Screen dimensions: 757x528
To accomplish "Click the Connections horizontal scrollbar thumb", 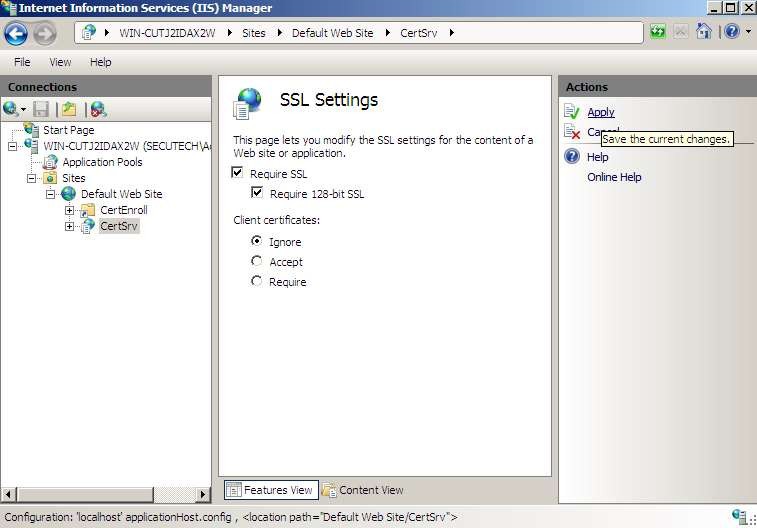I will pyautogui.click(x=85, y=494).
